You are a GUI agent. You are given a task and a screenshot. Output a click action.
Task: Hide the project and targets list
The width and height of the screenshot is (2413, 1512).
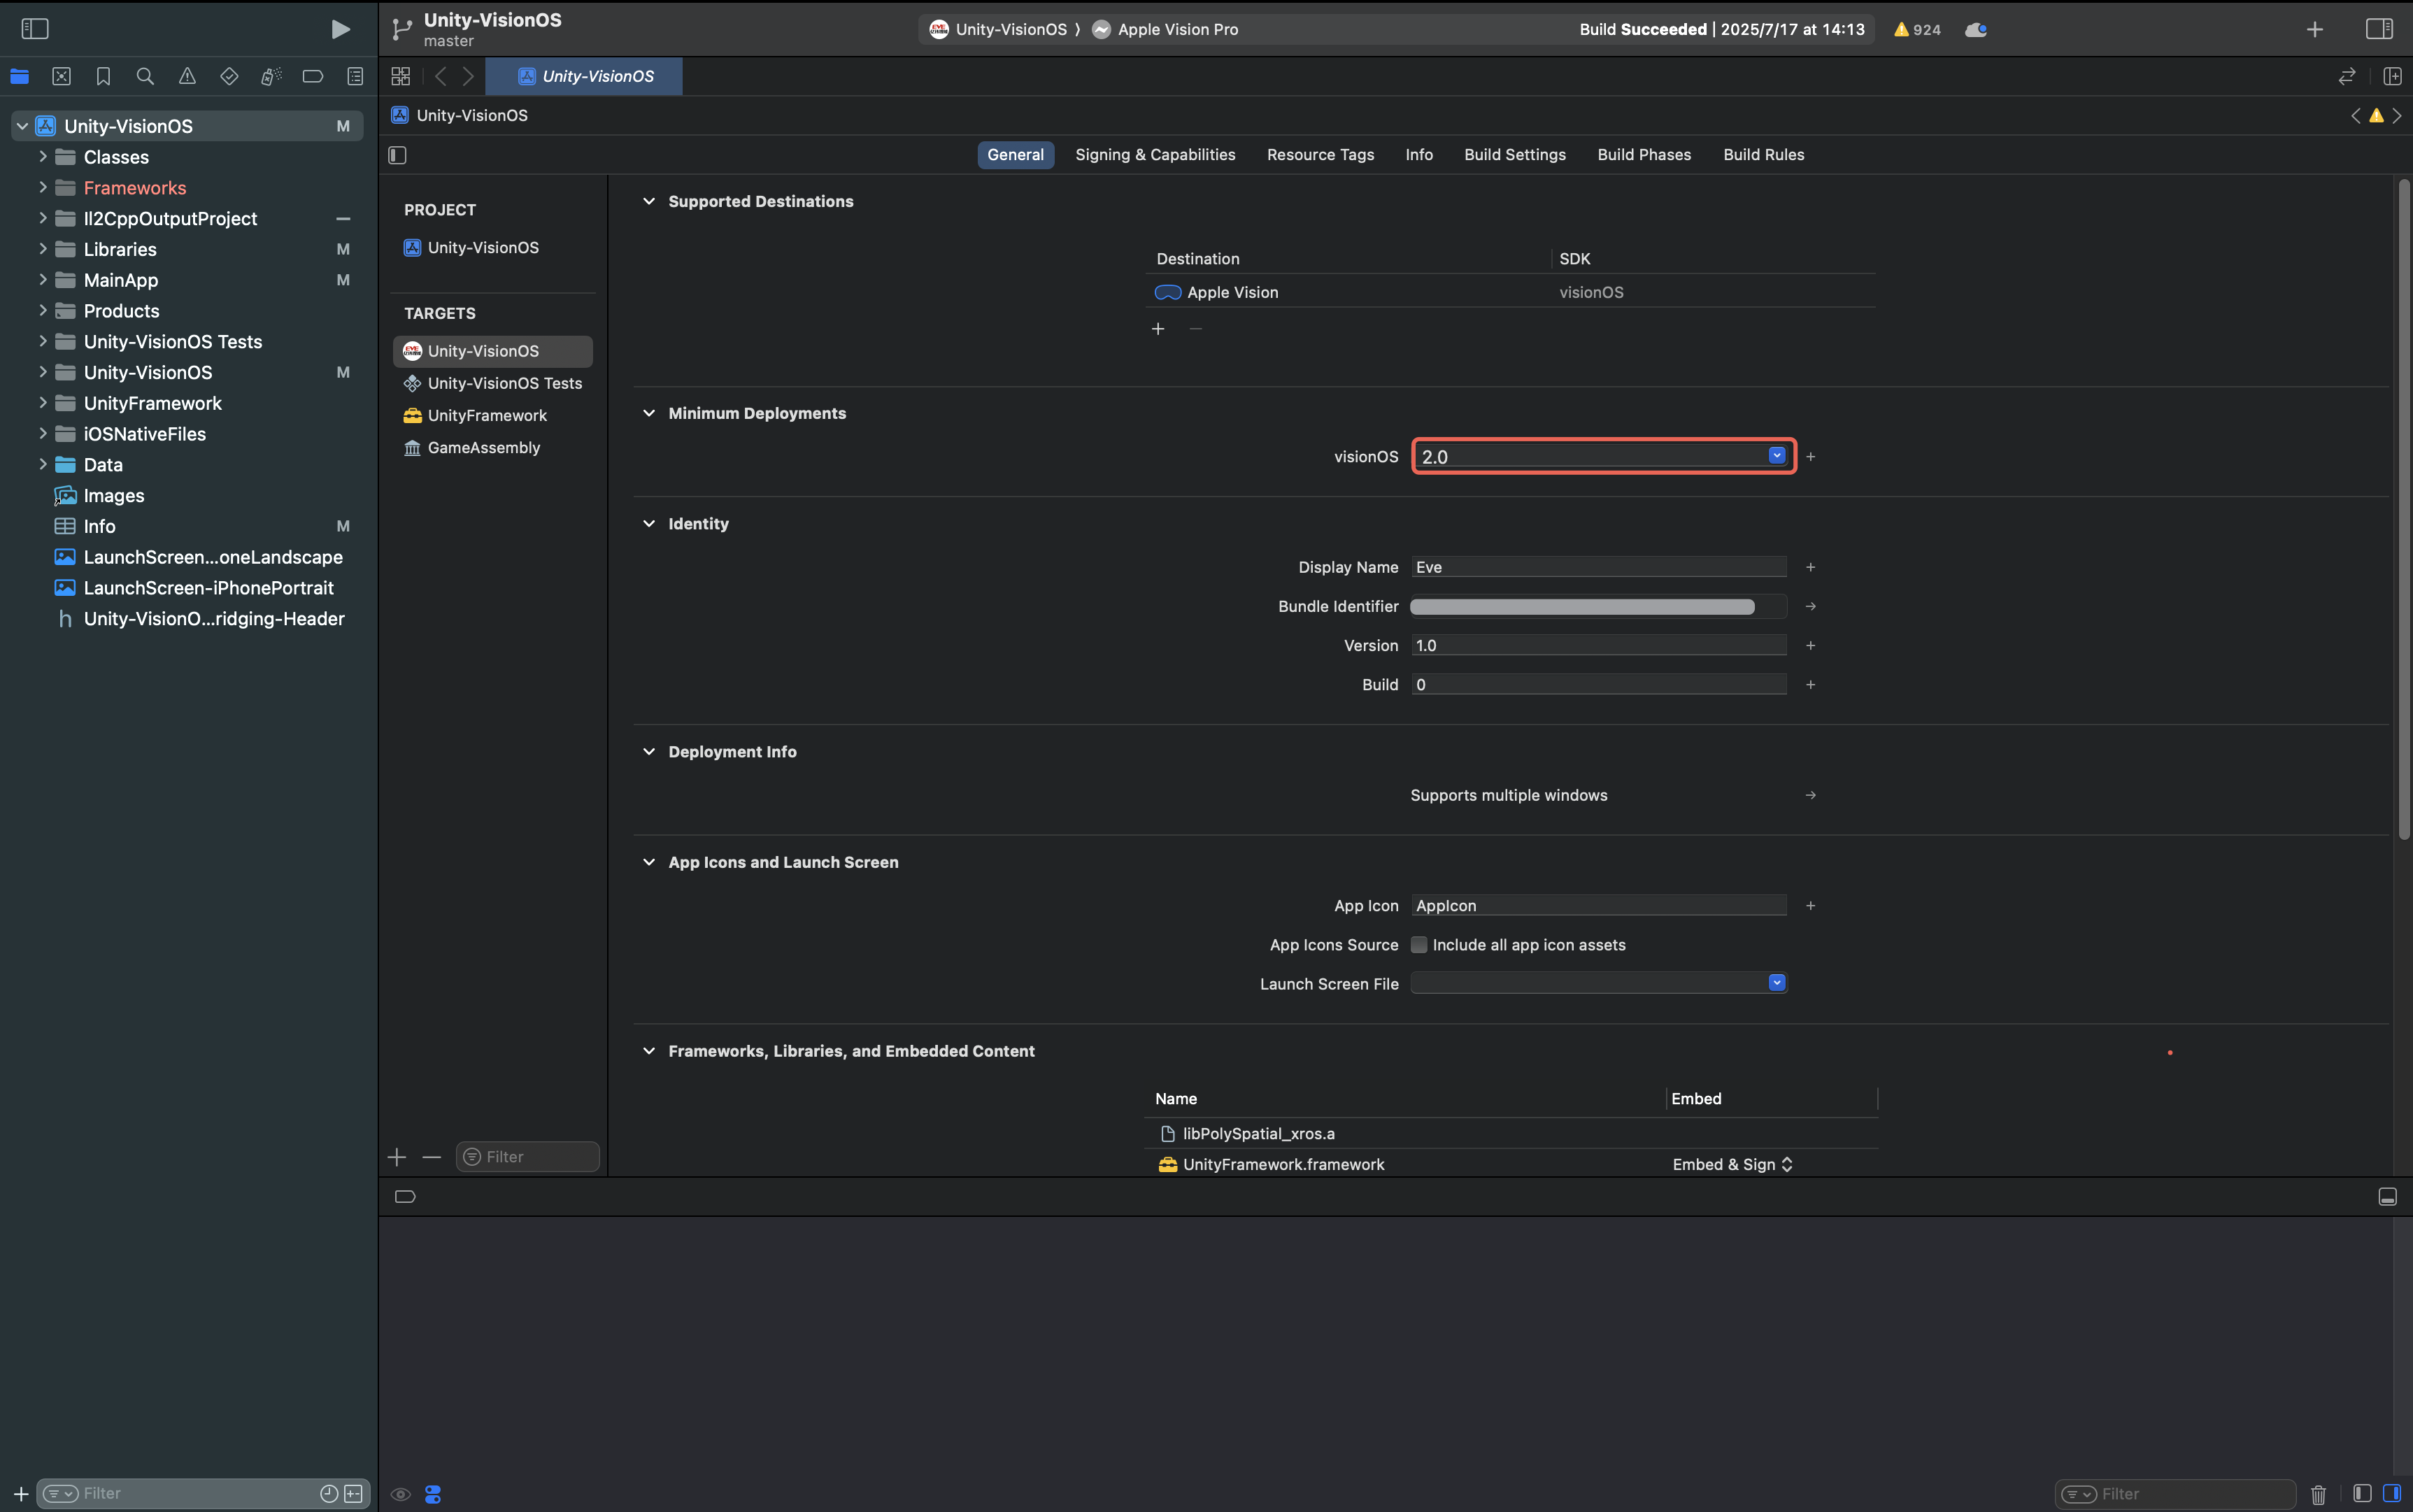click(398, 155)
